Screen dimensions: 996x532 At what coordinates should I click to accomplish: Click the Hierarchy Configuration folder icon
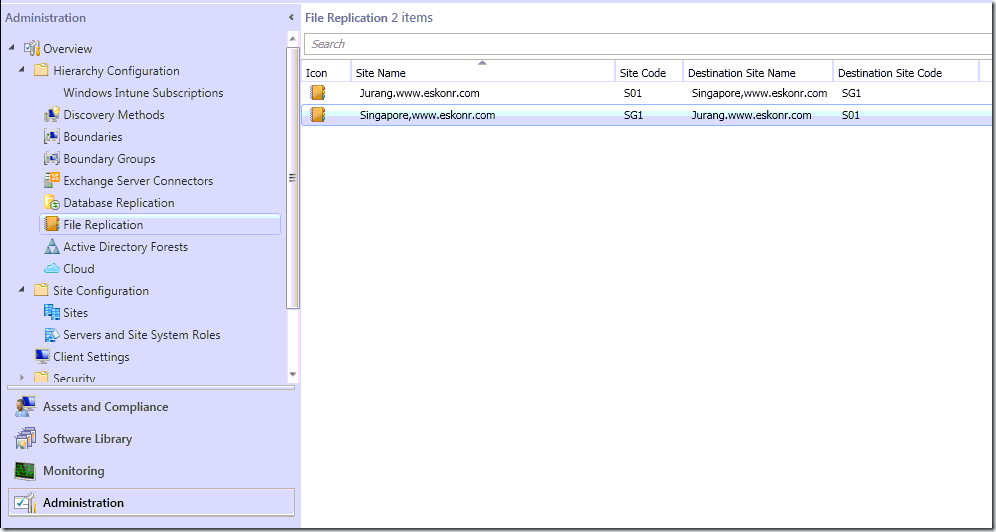[x=41, y=70]
